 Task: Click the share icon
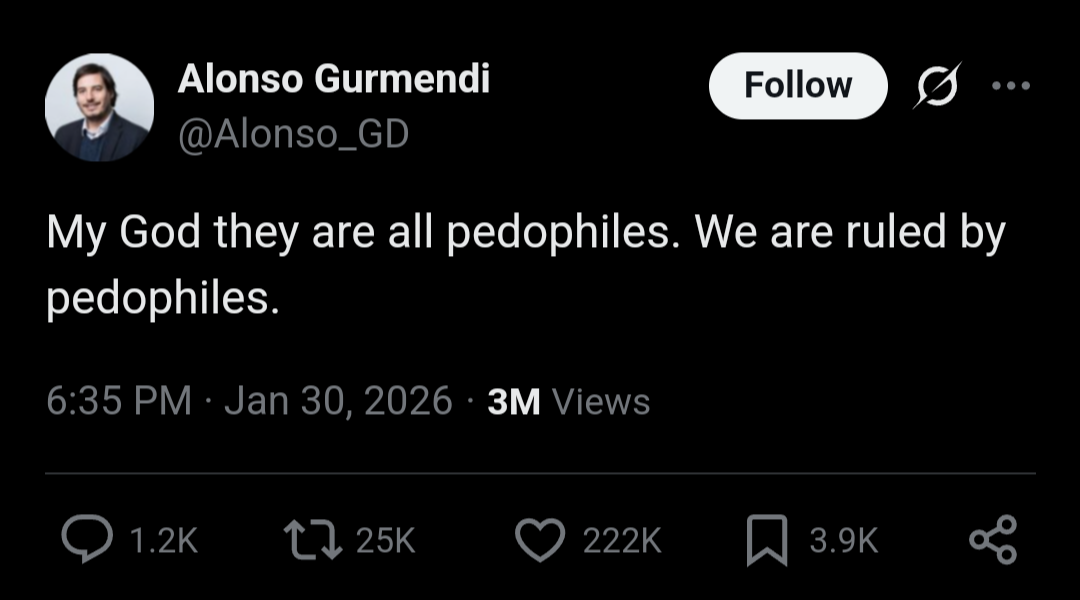(993, 540)
